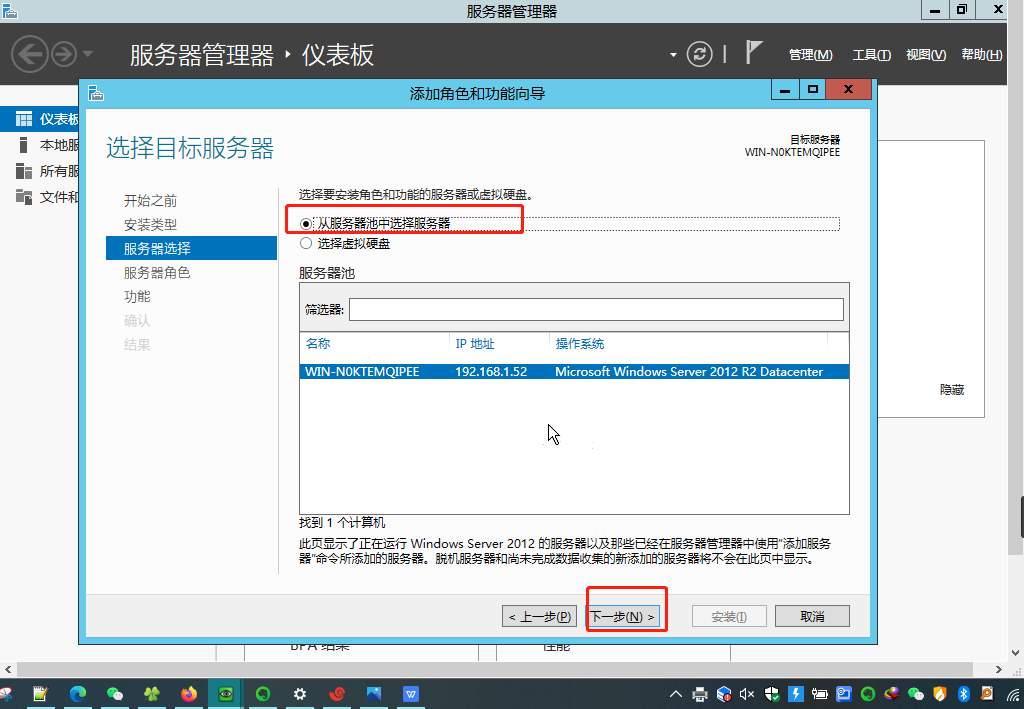Click the refresh icon in Server Manager
1024x709 pixels.
[x=699, y=54]
